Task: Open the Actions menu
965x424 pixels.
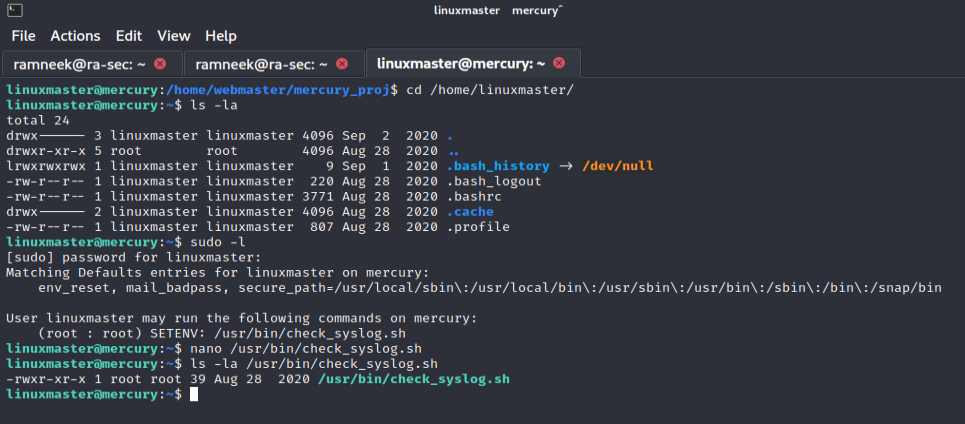Action: pos(75,36)
